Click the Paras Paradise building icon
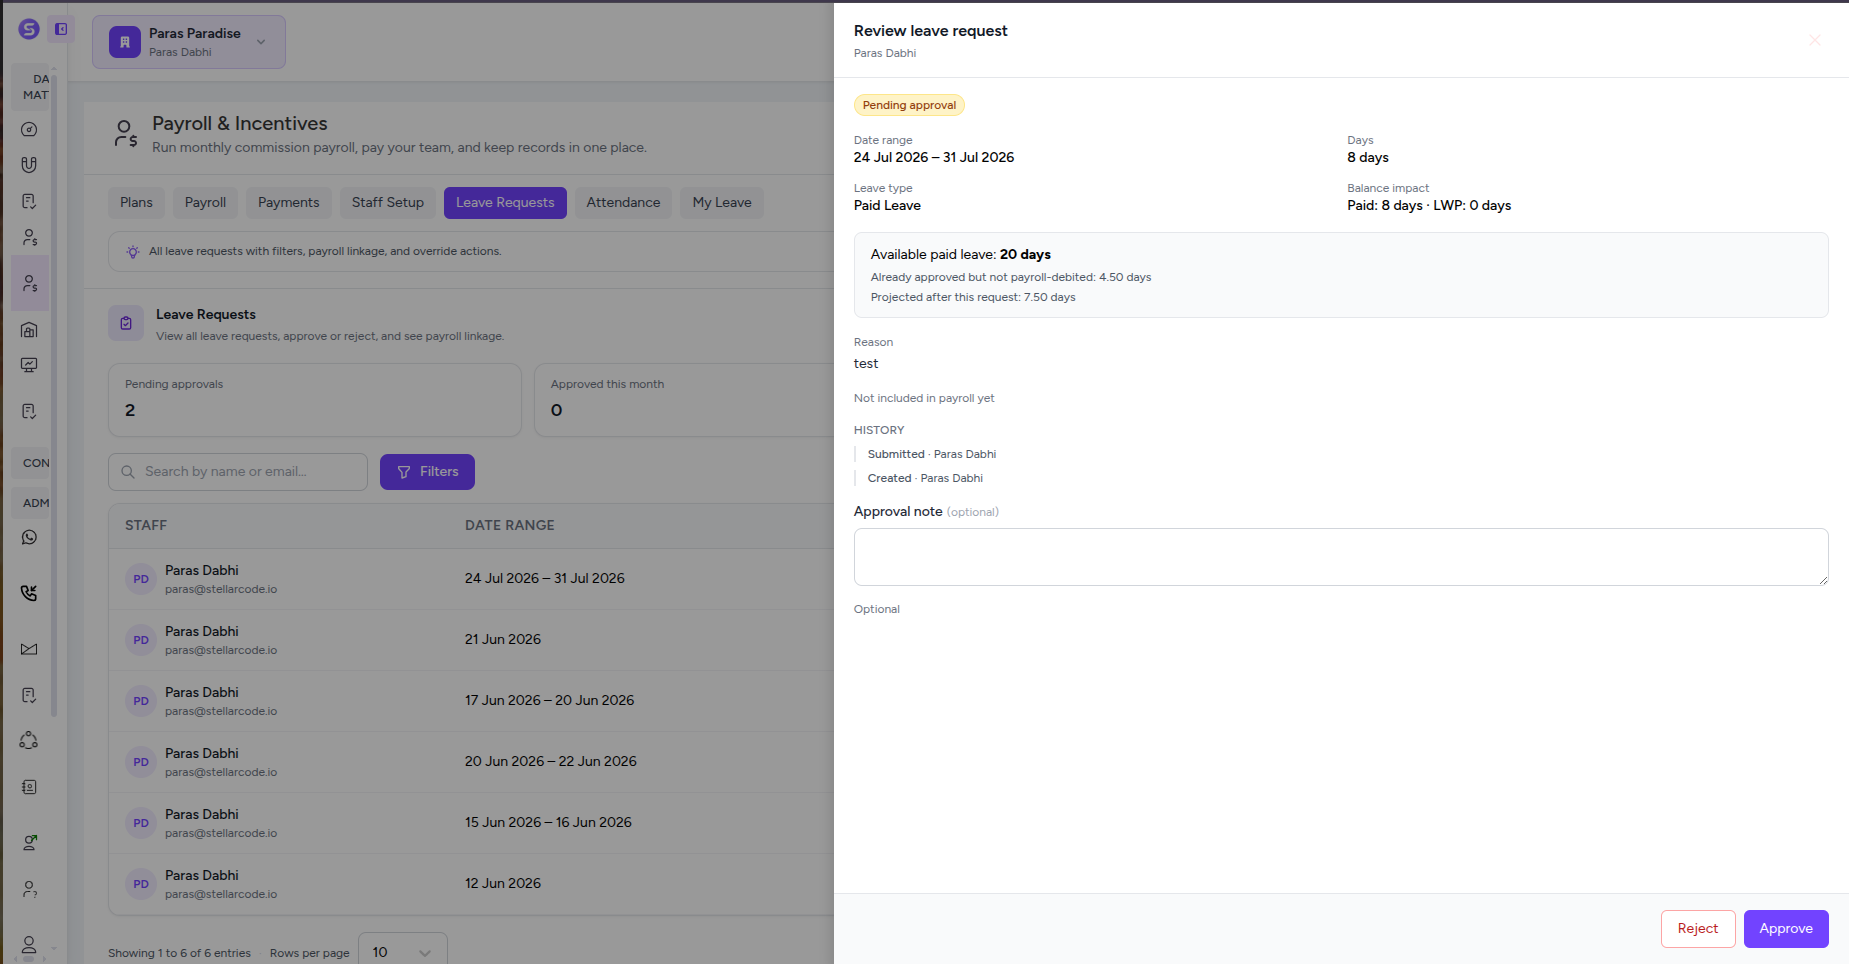The width and height of the screenshot is (1849, 964). [x=125, y=42]
